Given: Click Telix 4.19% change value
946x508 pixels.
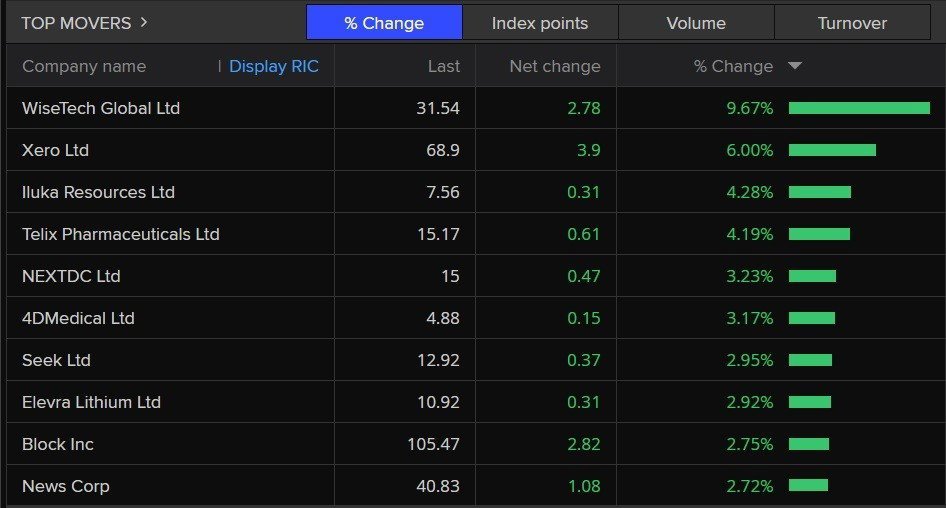Looking at the screenshot, I should [749, 234].
